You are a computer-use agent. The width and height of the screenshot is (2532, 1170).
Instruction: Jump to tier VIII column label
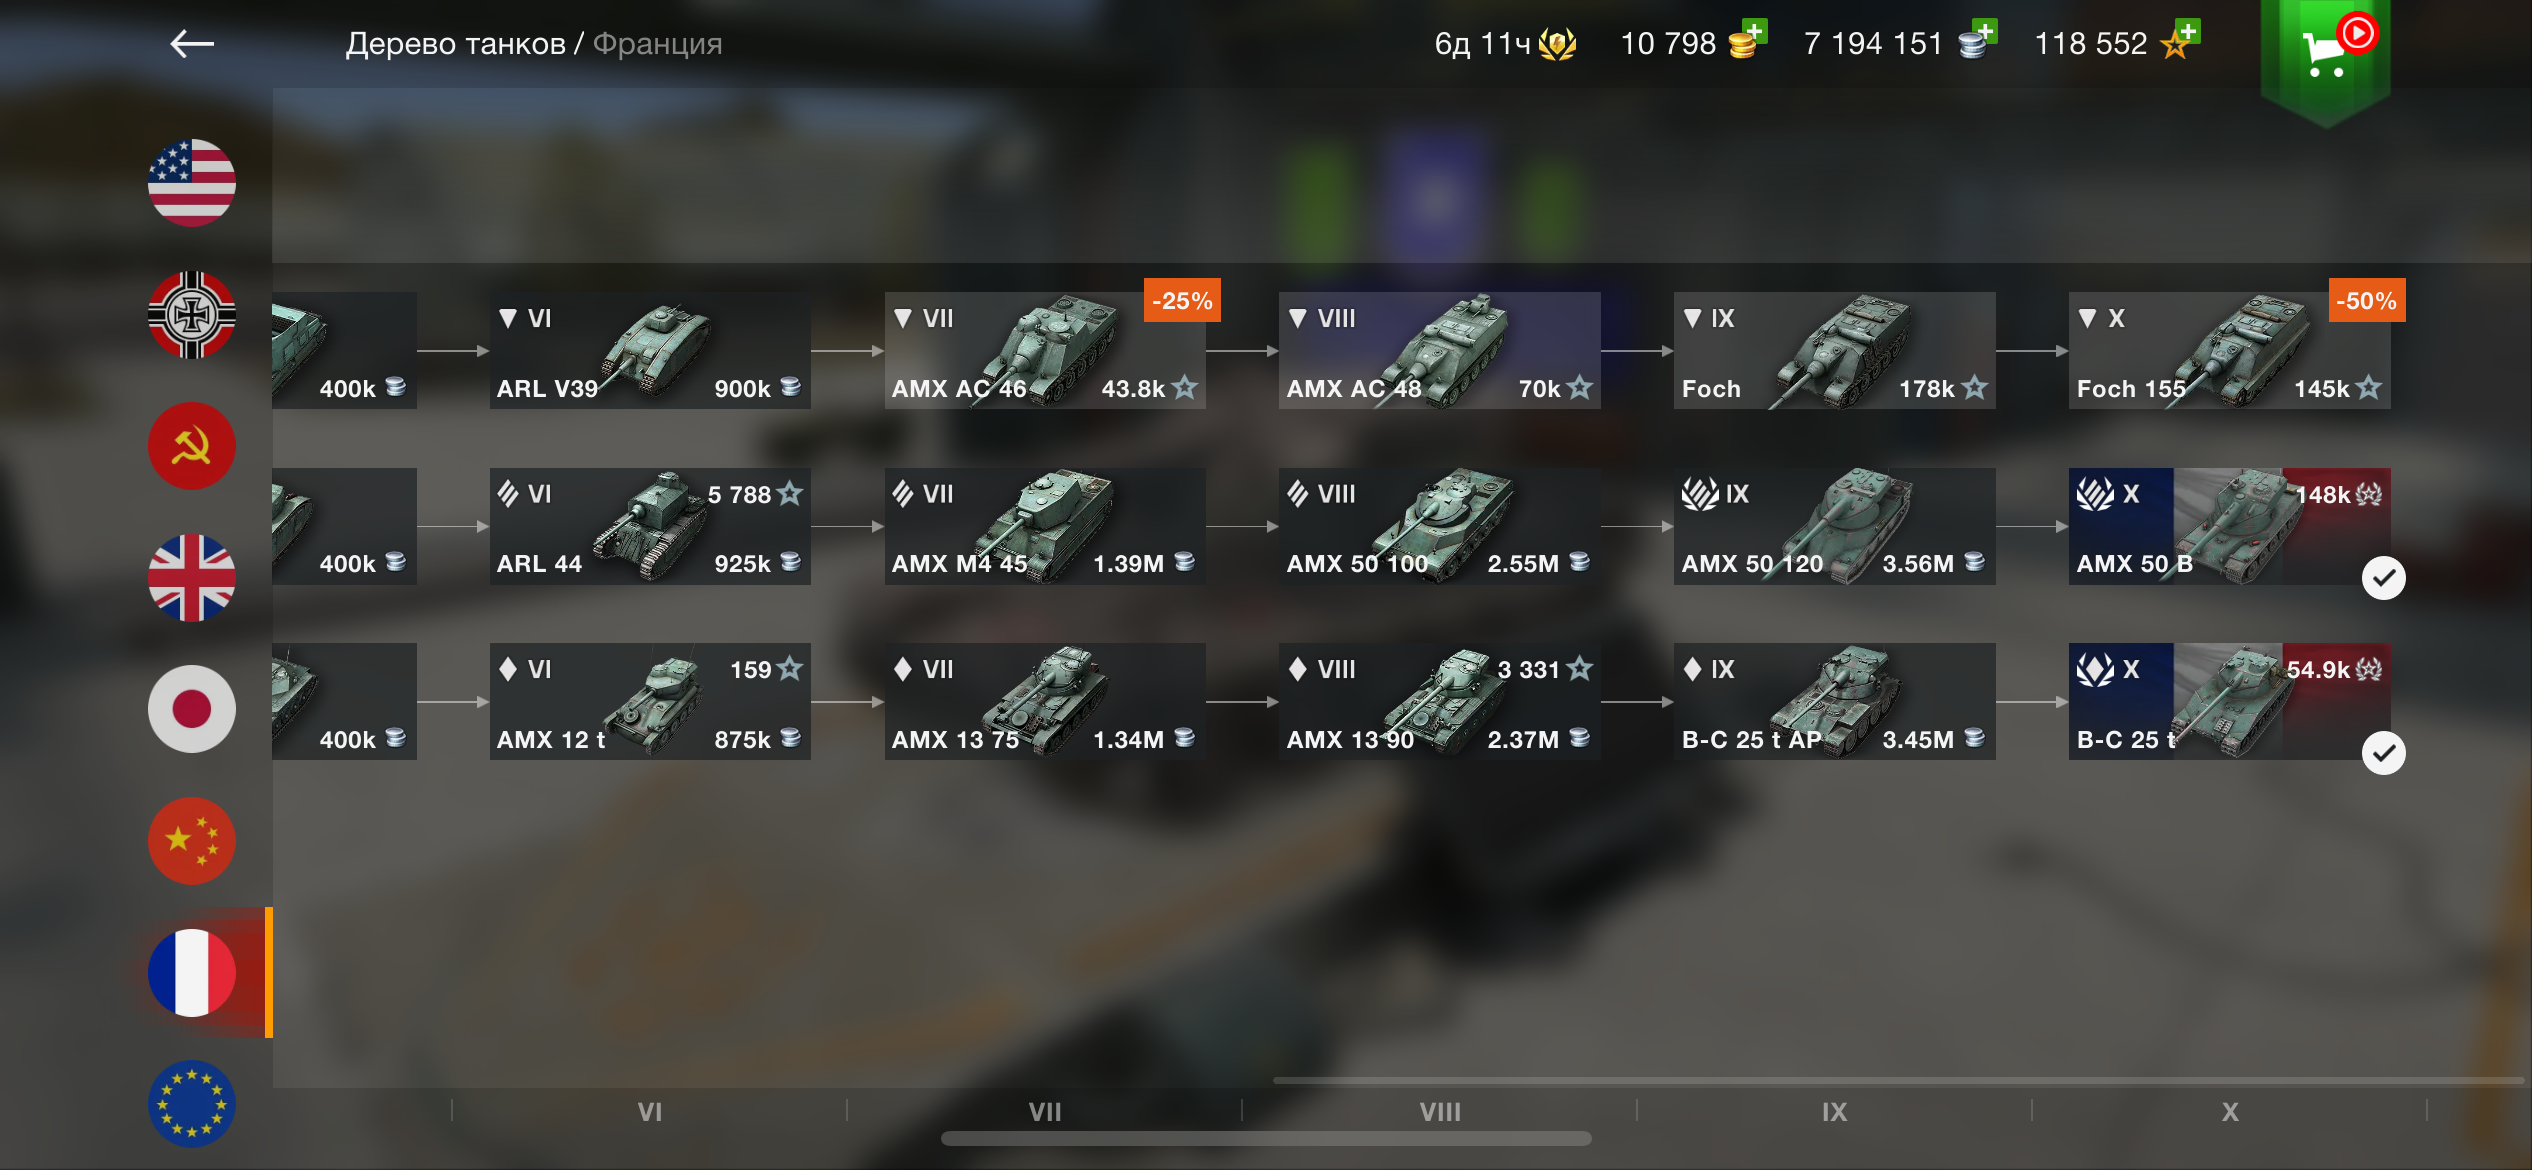click(x=1440, y=1112)
